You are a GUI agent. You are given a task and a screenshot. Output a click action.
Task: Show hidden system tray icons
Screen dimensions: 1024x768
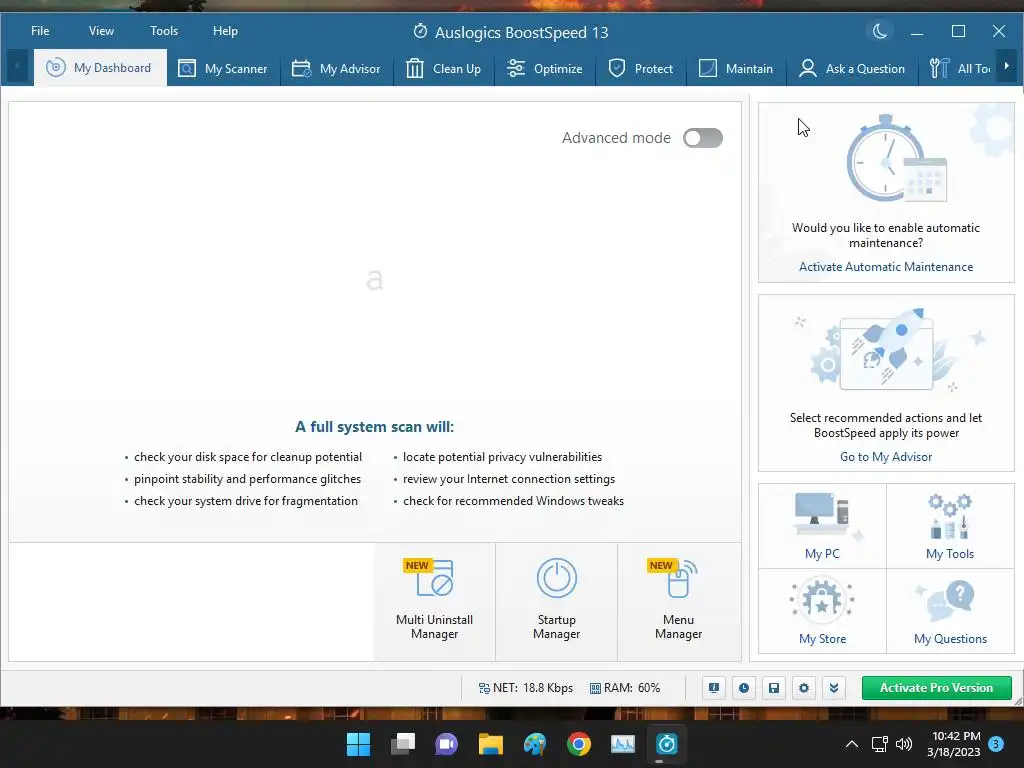[x=852, y=744]
